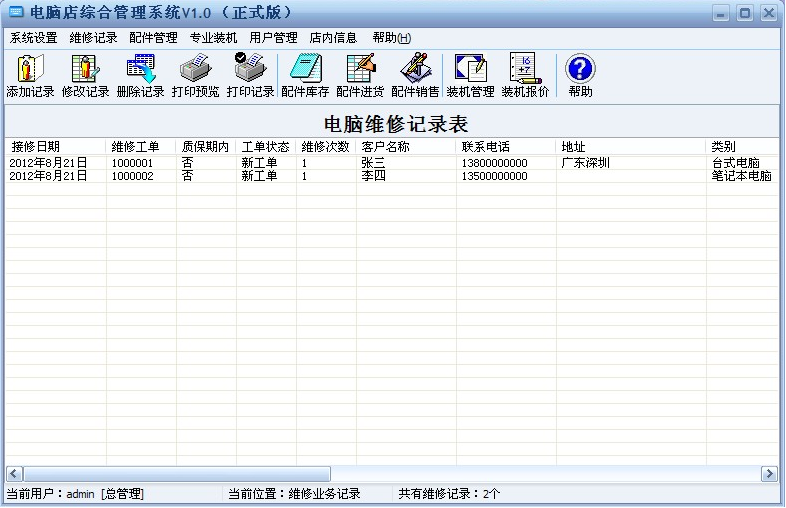Open 打印预览 print preview
This screenshot has height=508, width=786.
tap(195, 76)
